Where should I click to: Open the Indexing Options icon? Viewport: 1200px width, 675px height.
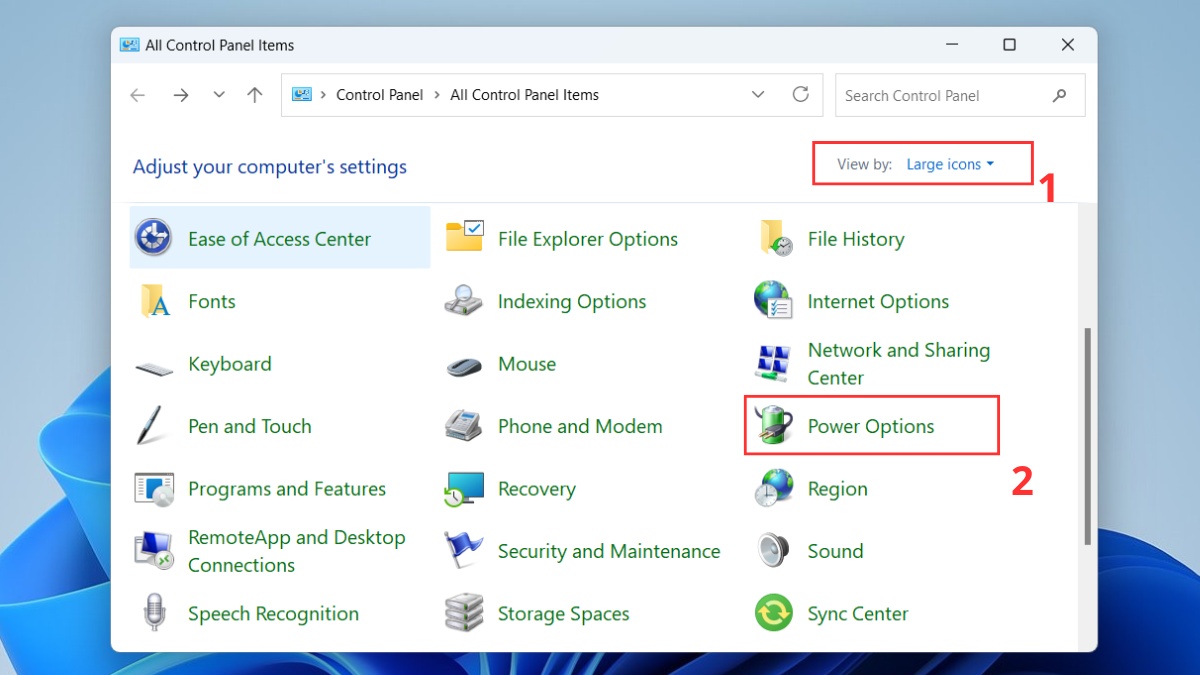point(464,301)
